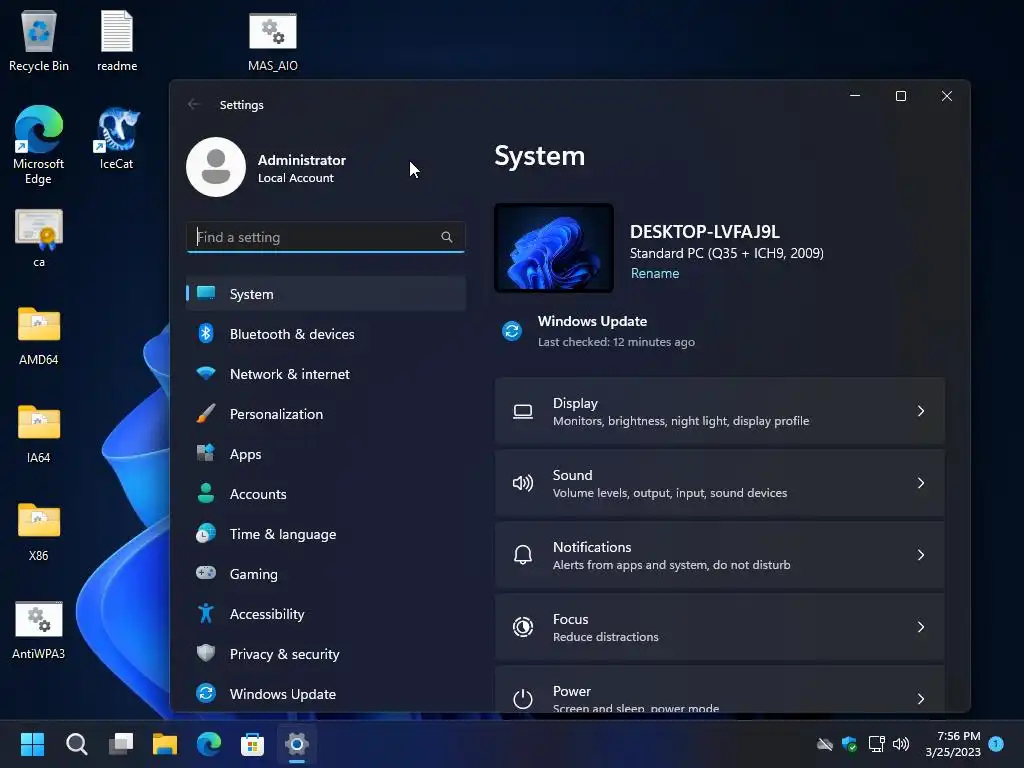Viewport: 1024px width, 768px height.
Task: Open taskbar Search
Action: (x=76, y=744)
